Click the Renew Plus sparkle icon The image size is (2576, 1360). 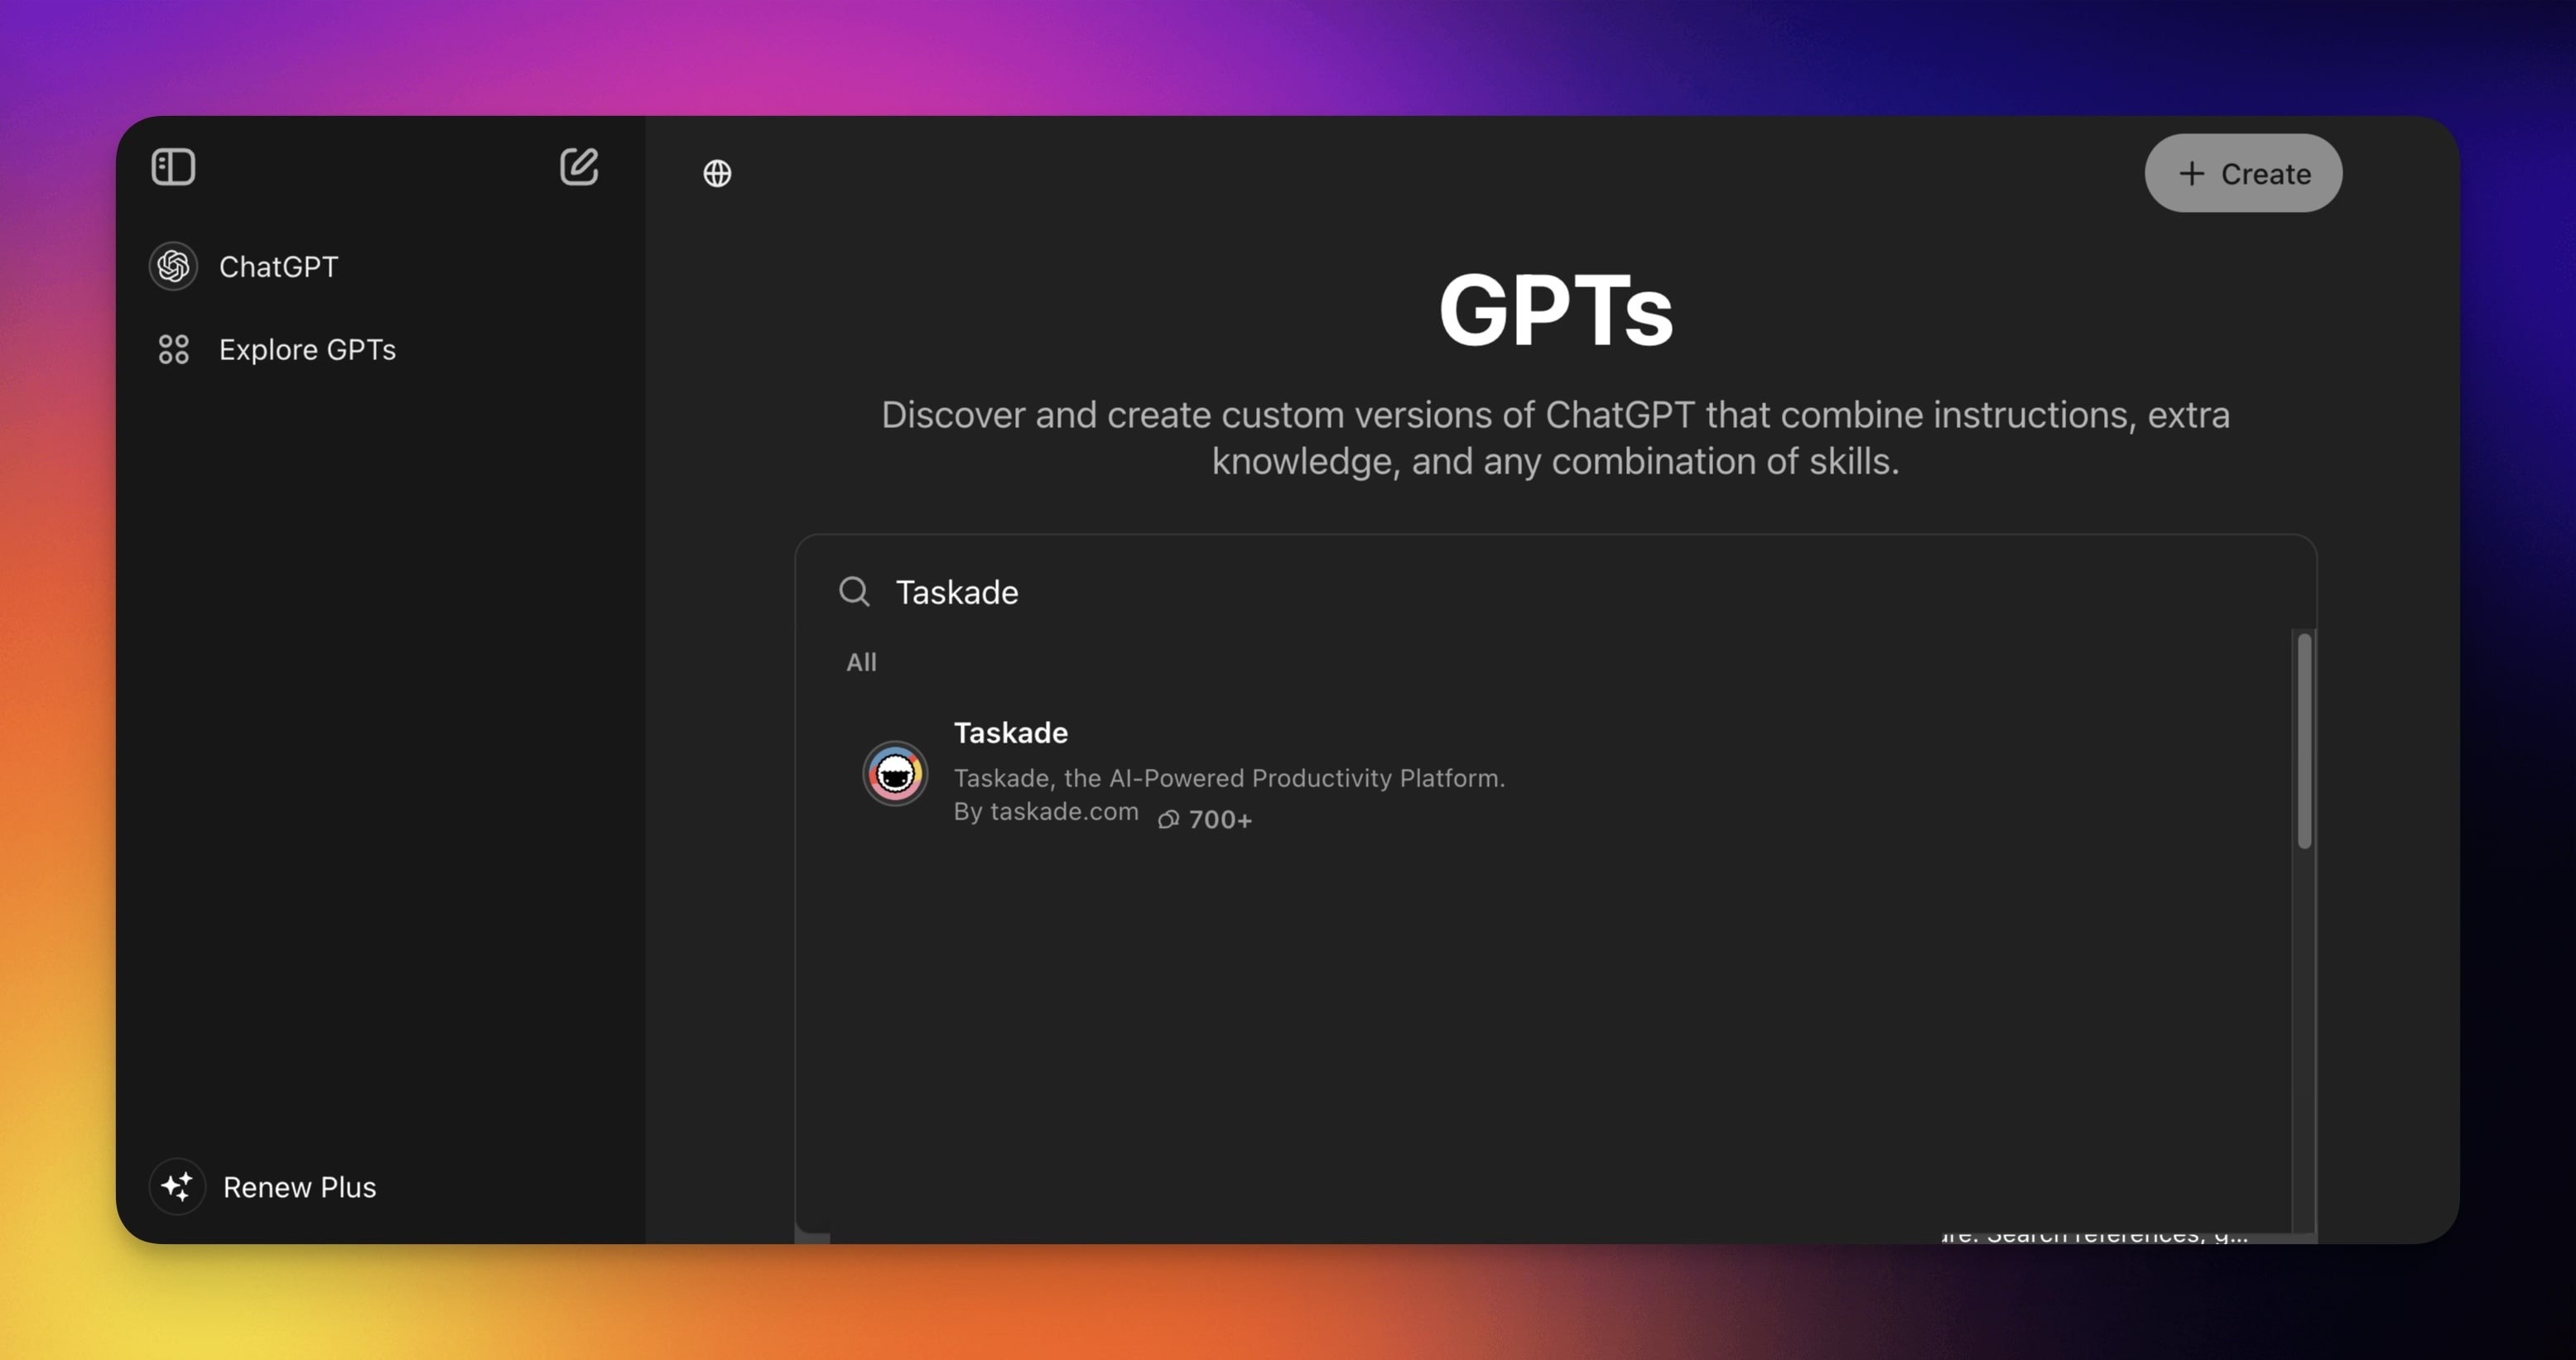pos(177,1186)
